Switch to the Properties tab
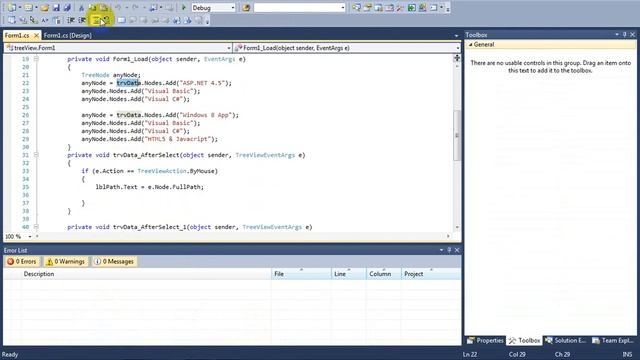The width and height of the screenshot is (640, 360). pyautogui.click(x=485, y=340)
